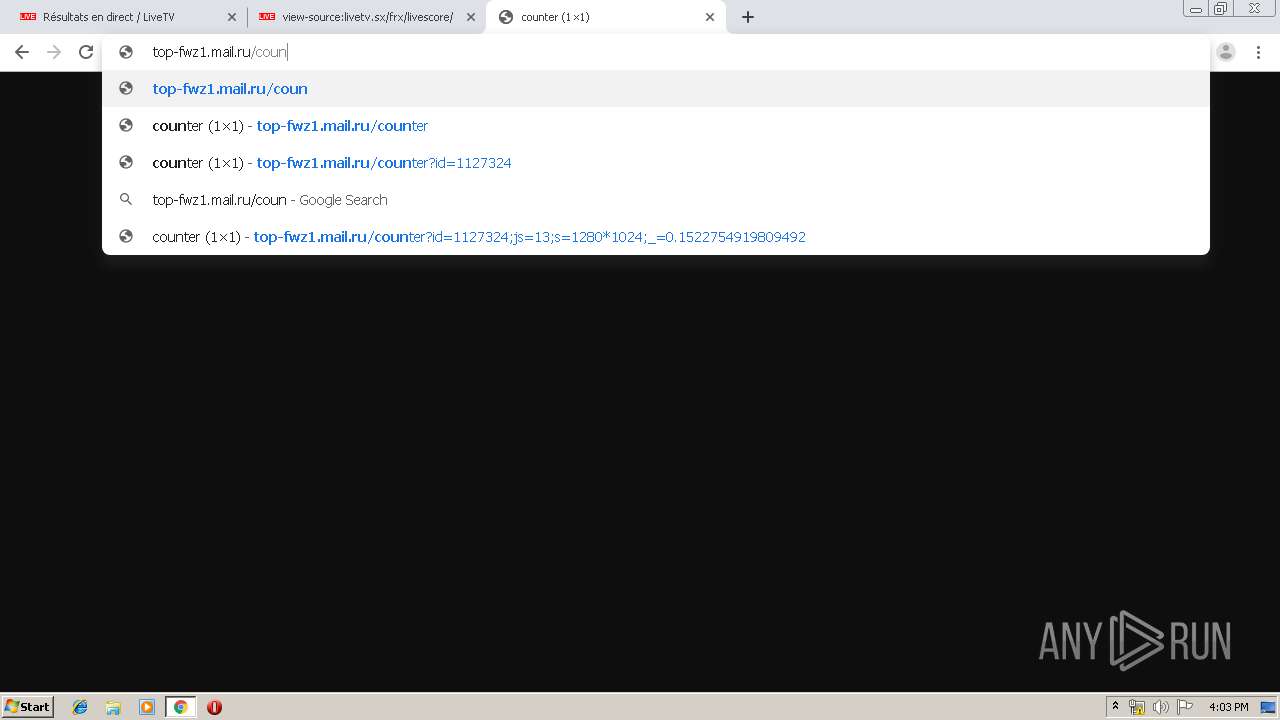
Task: Choose suggestion counter?id=1127324
Action: click(656, 163)
